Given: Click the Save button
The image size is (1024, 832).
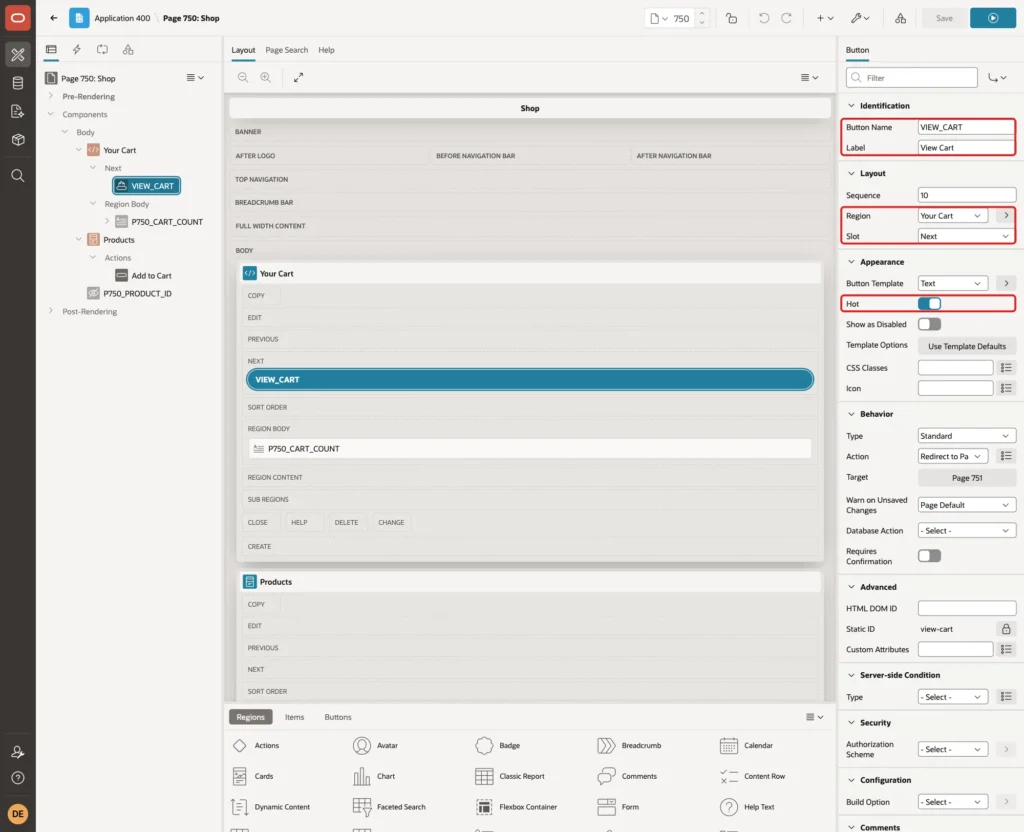Looking at the screenshot, I should [x=944, y=18].
